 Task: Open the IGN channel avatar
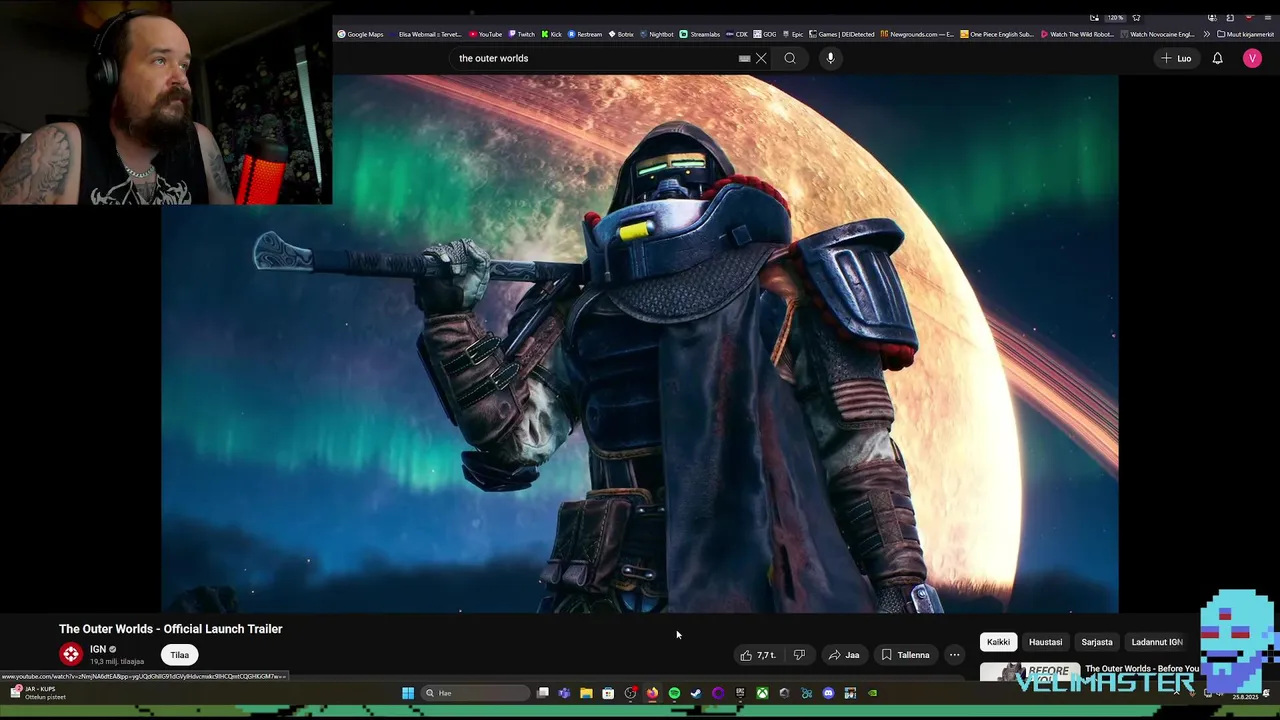pyautogui.click(x=71, y=654)
